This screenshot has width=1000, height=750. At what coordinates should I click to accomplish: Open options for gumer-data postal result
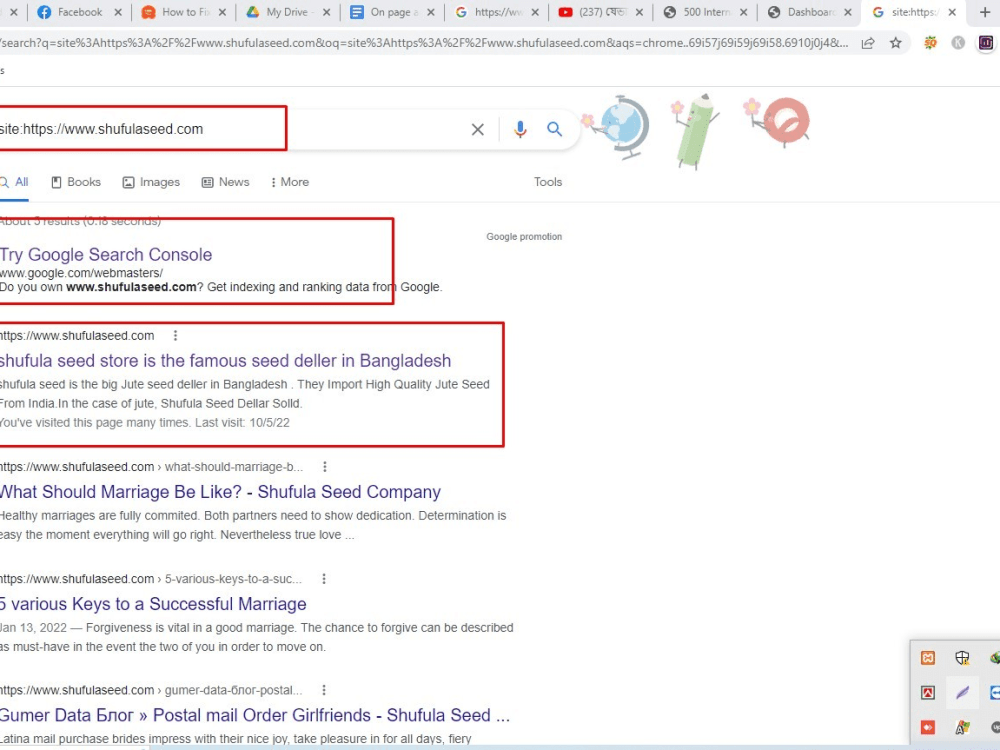tap(324, 690)
